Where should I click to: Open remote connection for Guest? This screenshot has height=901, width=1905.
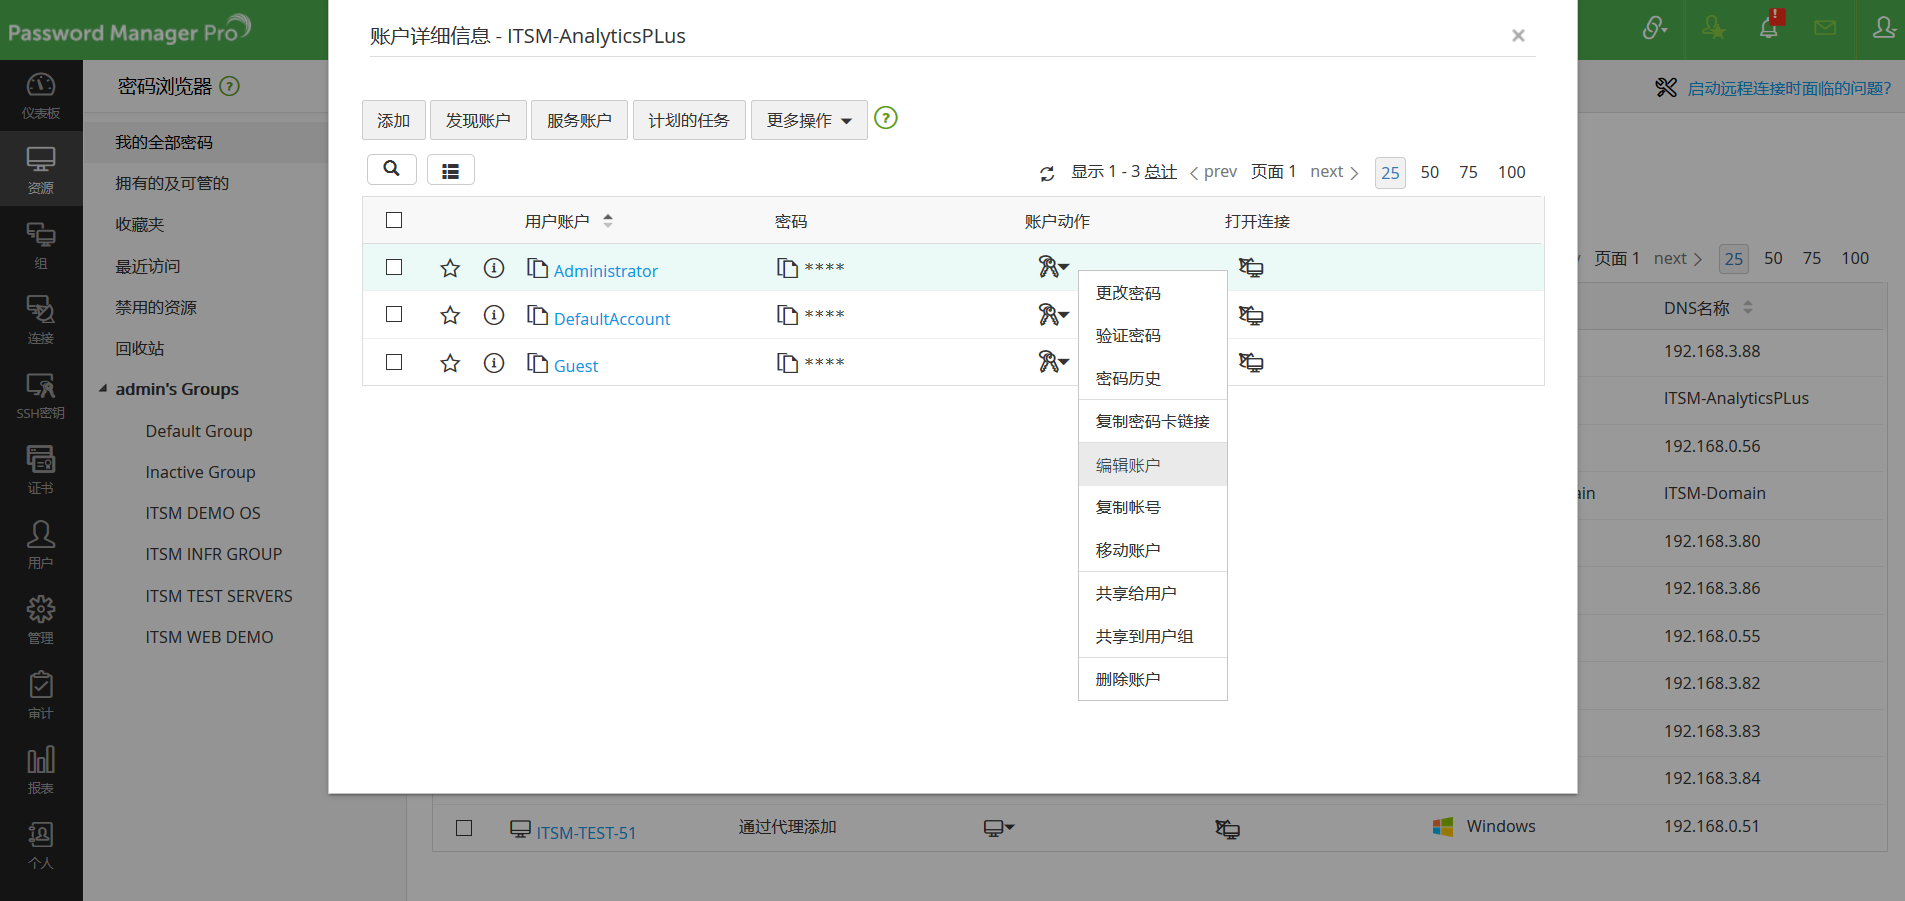point(1251,362)
